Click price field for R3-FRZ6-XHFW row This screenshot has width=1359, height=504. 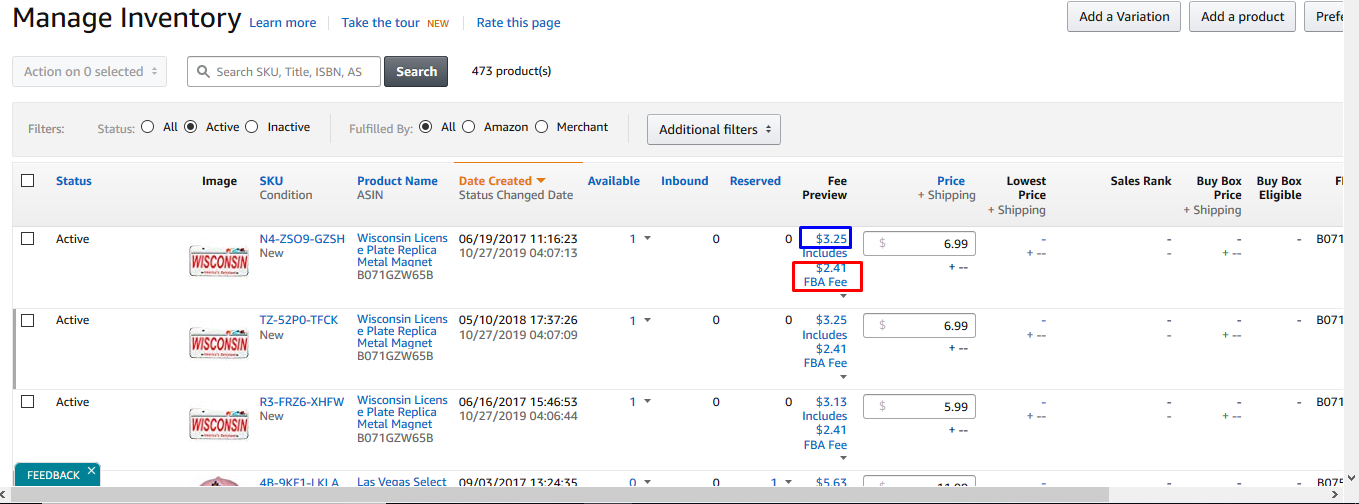(919, 407)
